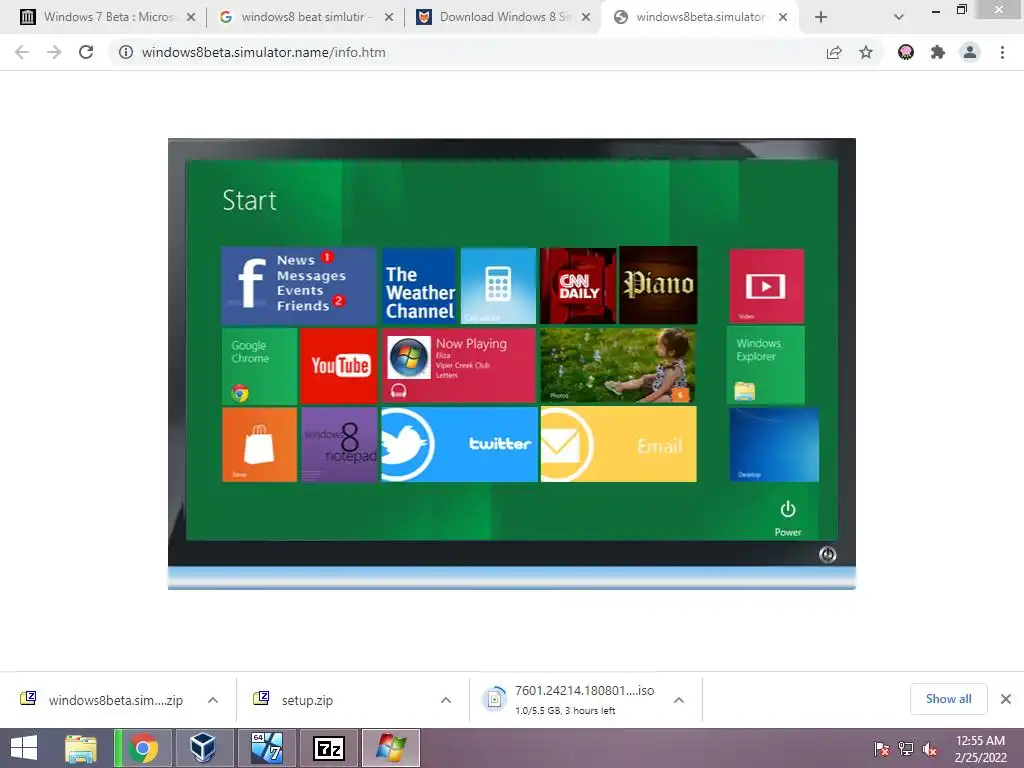The width and height of the screenshot is (1024, 768).
Task: Click the muted volume tray icon
Action: (930, 748)
